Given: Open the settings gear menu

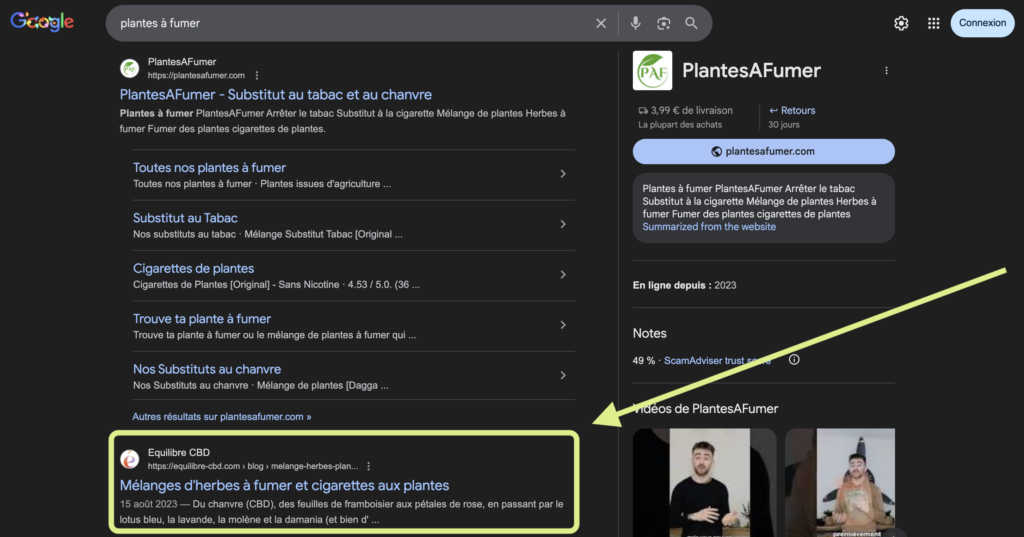Looking at the screenshot, I should (x=901, y=23).
